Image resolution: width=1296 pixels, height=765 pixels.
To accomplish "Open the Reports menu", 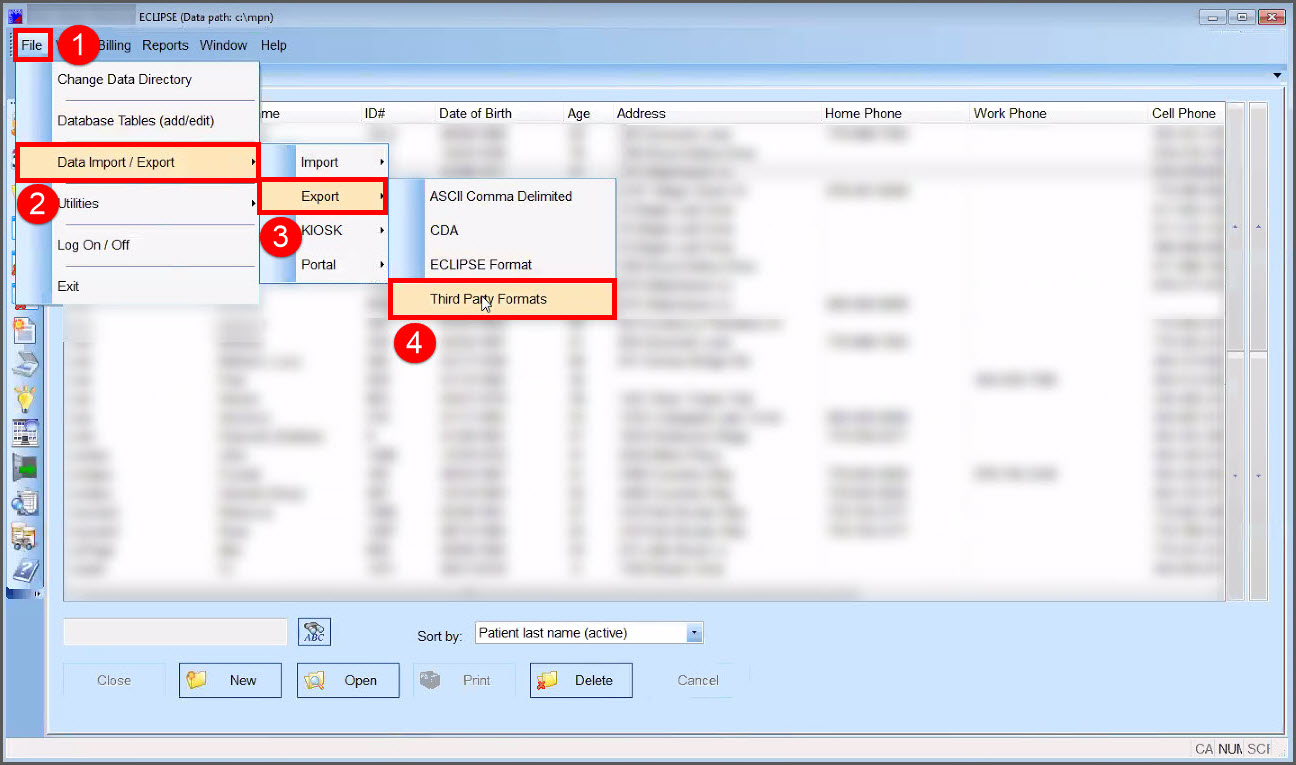I will click(165, 45).
